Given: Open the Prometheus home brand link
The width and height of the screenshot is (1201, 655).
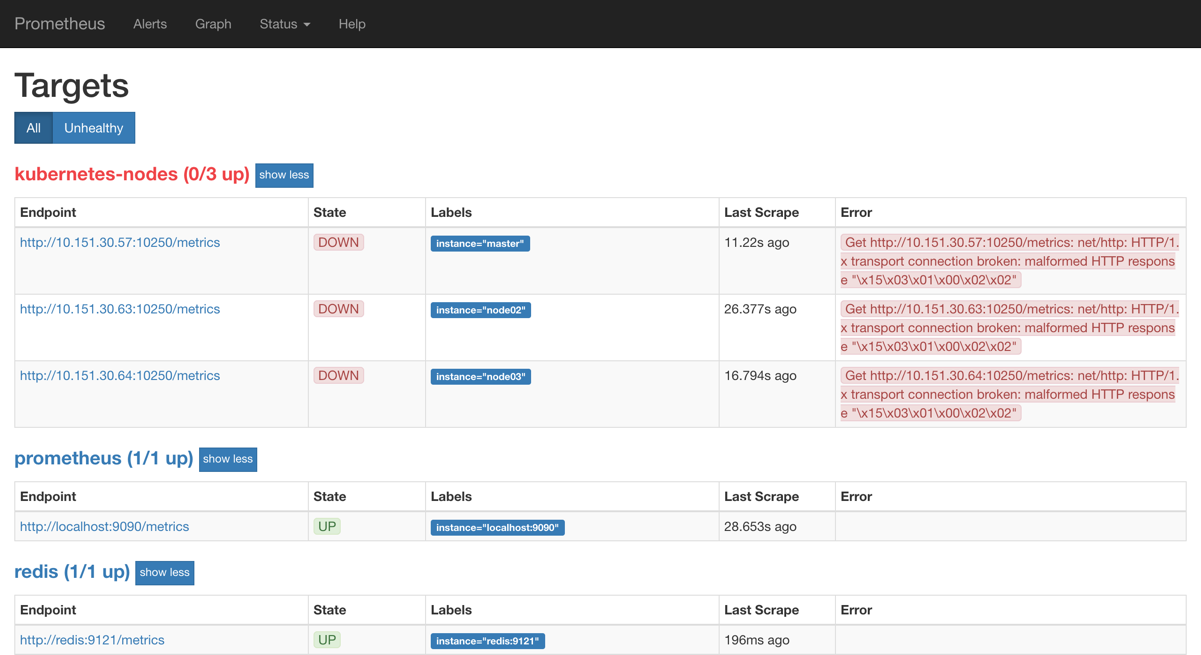Looking at the screenshot, I should (x=59, y=24).
